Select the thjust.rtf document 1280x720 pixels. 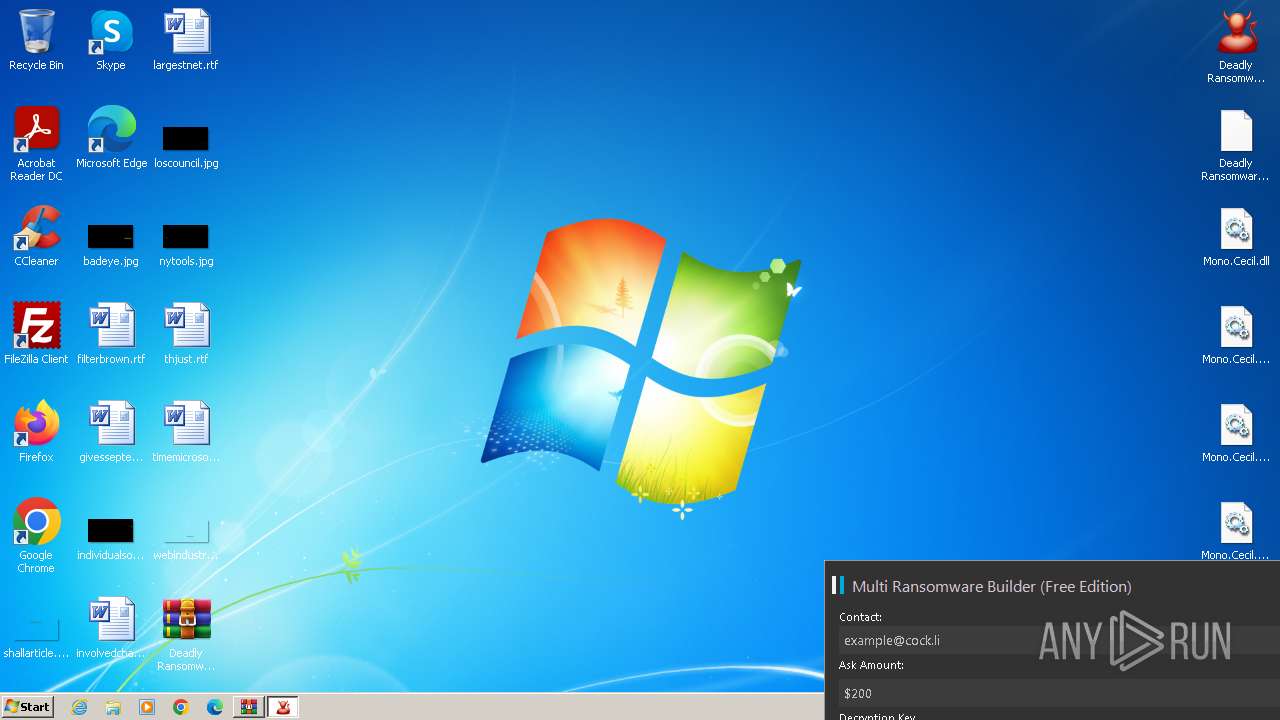click(186, 334)
